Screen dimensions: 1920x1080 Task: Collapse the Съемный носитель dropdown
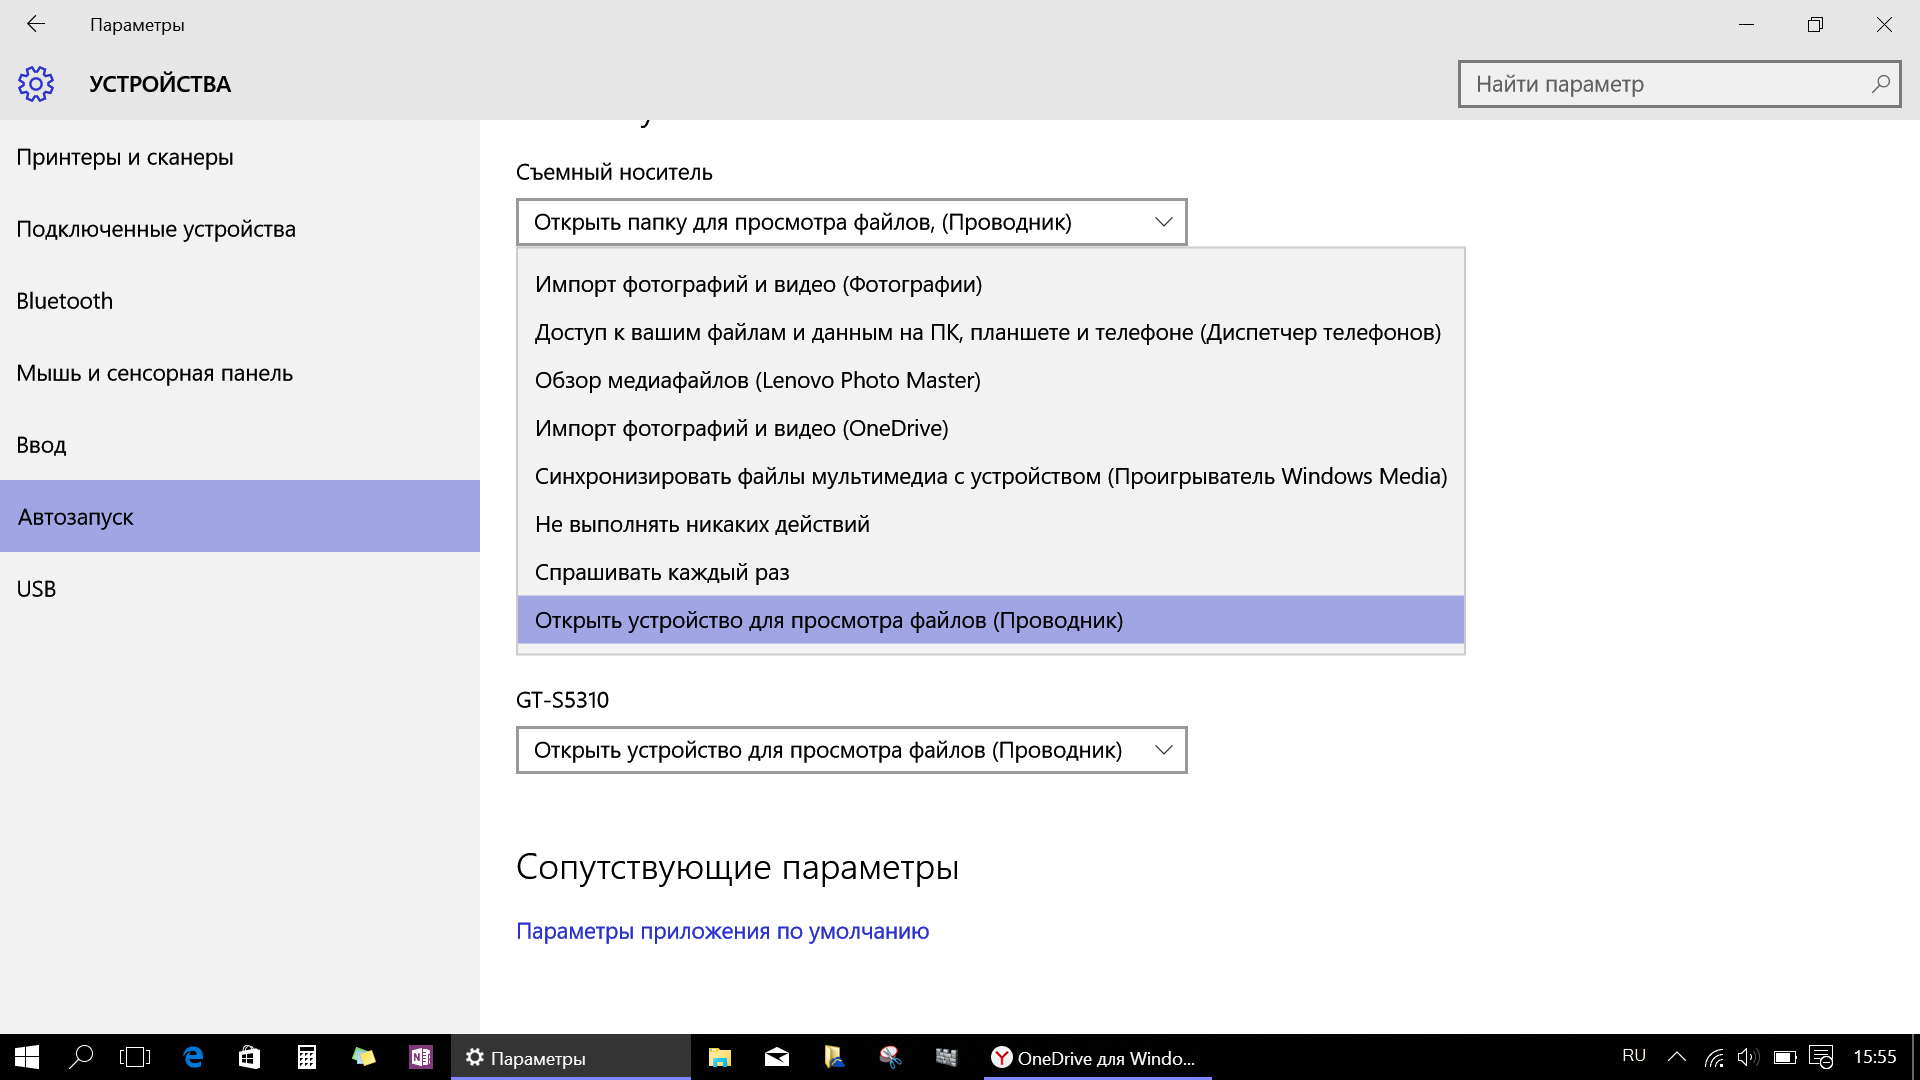pyautogui.click(x=852, y=222)
